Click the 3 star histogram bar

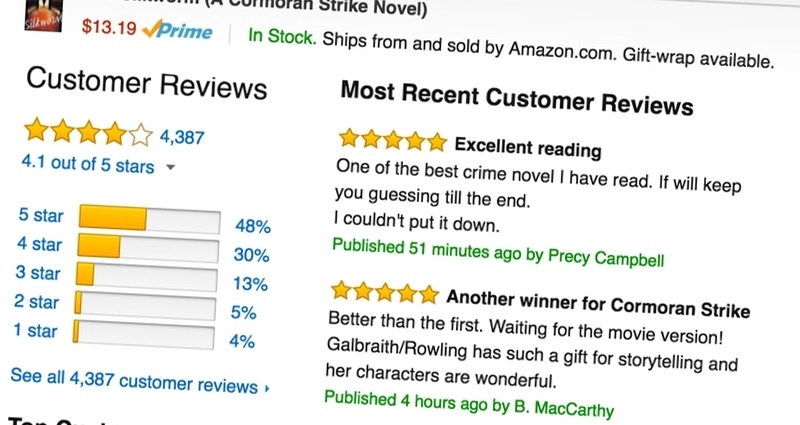146,277
